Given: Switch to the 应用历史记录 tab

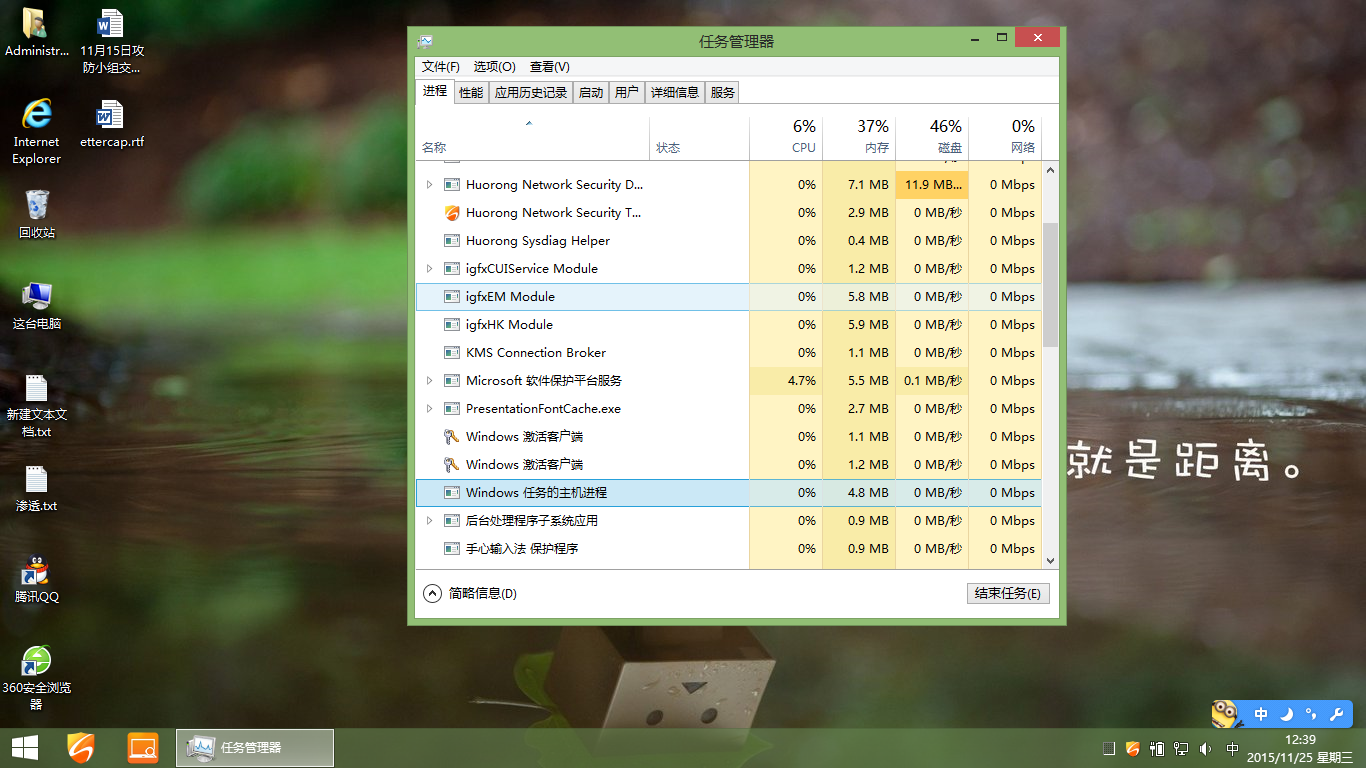Looking at the screenshot, I should click(531, 93).
